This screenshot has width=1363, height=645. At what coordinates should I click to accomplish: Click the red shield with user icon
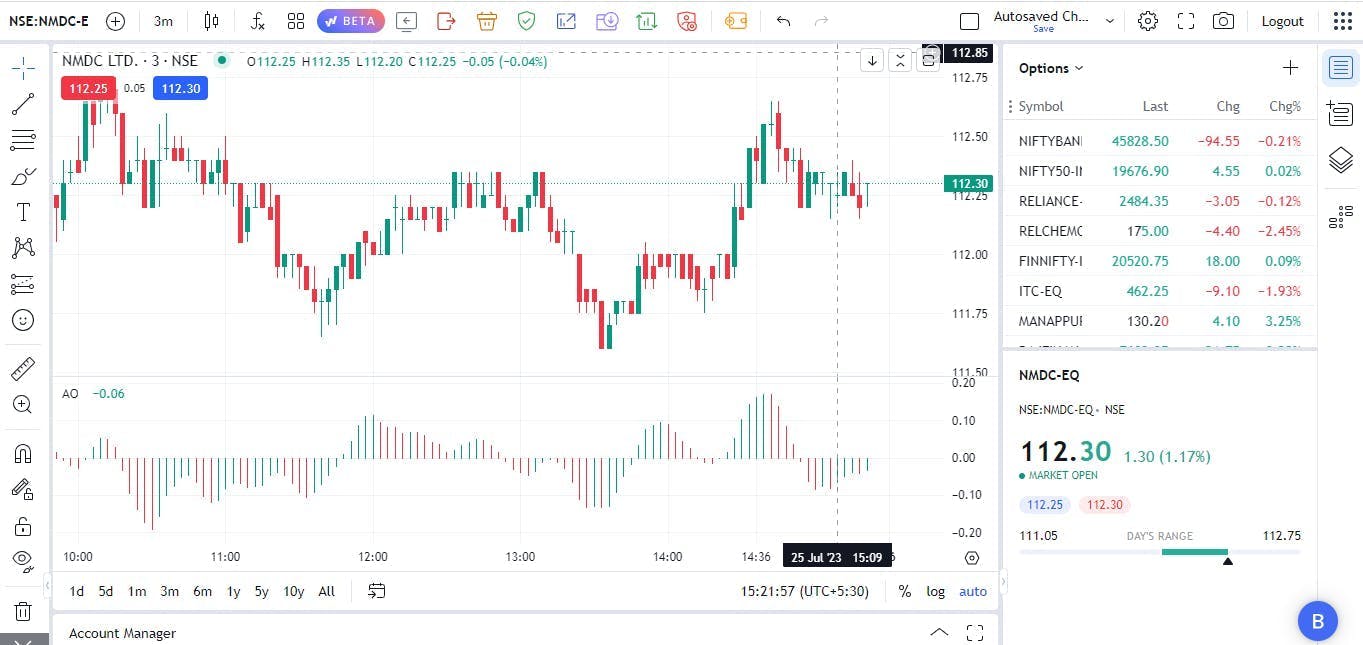[x=686, y=21]
